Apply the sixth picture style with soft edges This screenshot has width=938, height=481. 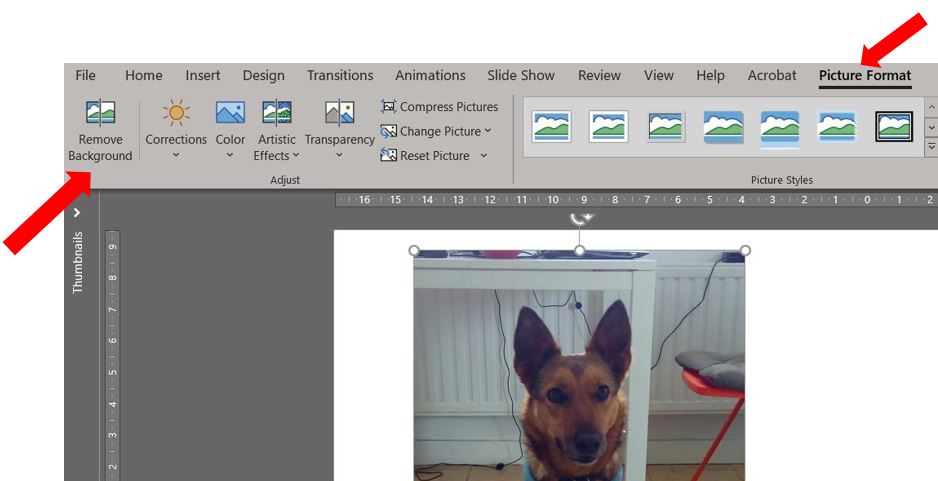(x=836, y=126)
